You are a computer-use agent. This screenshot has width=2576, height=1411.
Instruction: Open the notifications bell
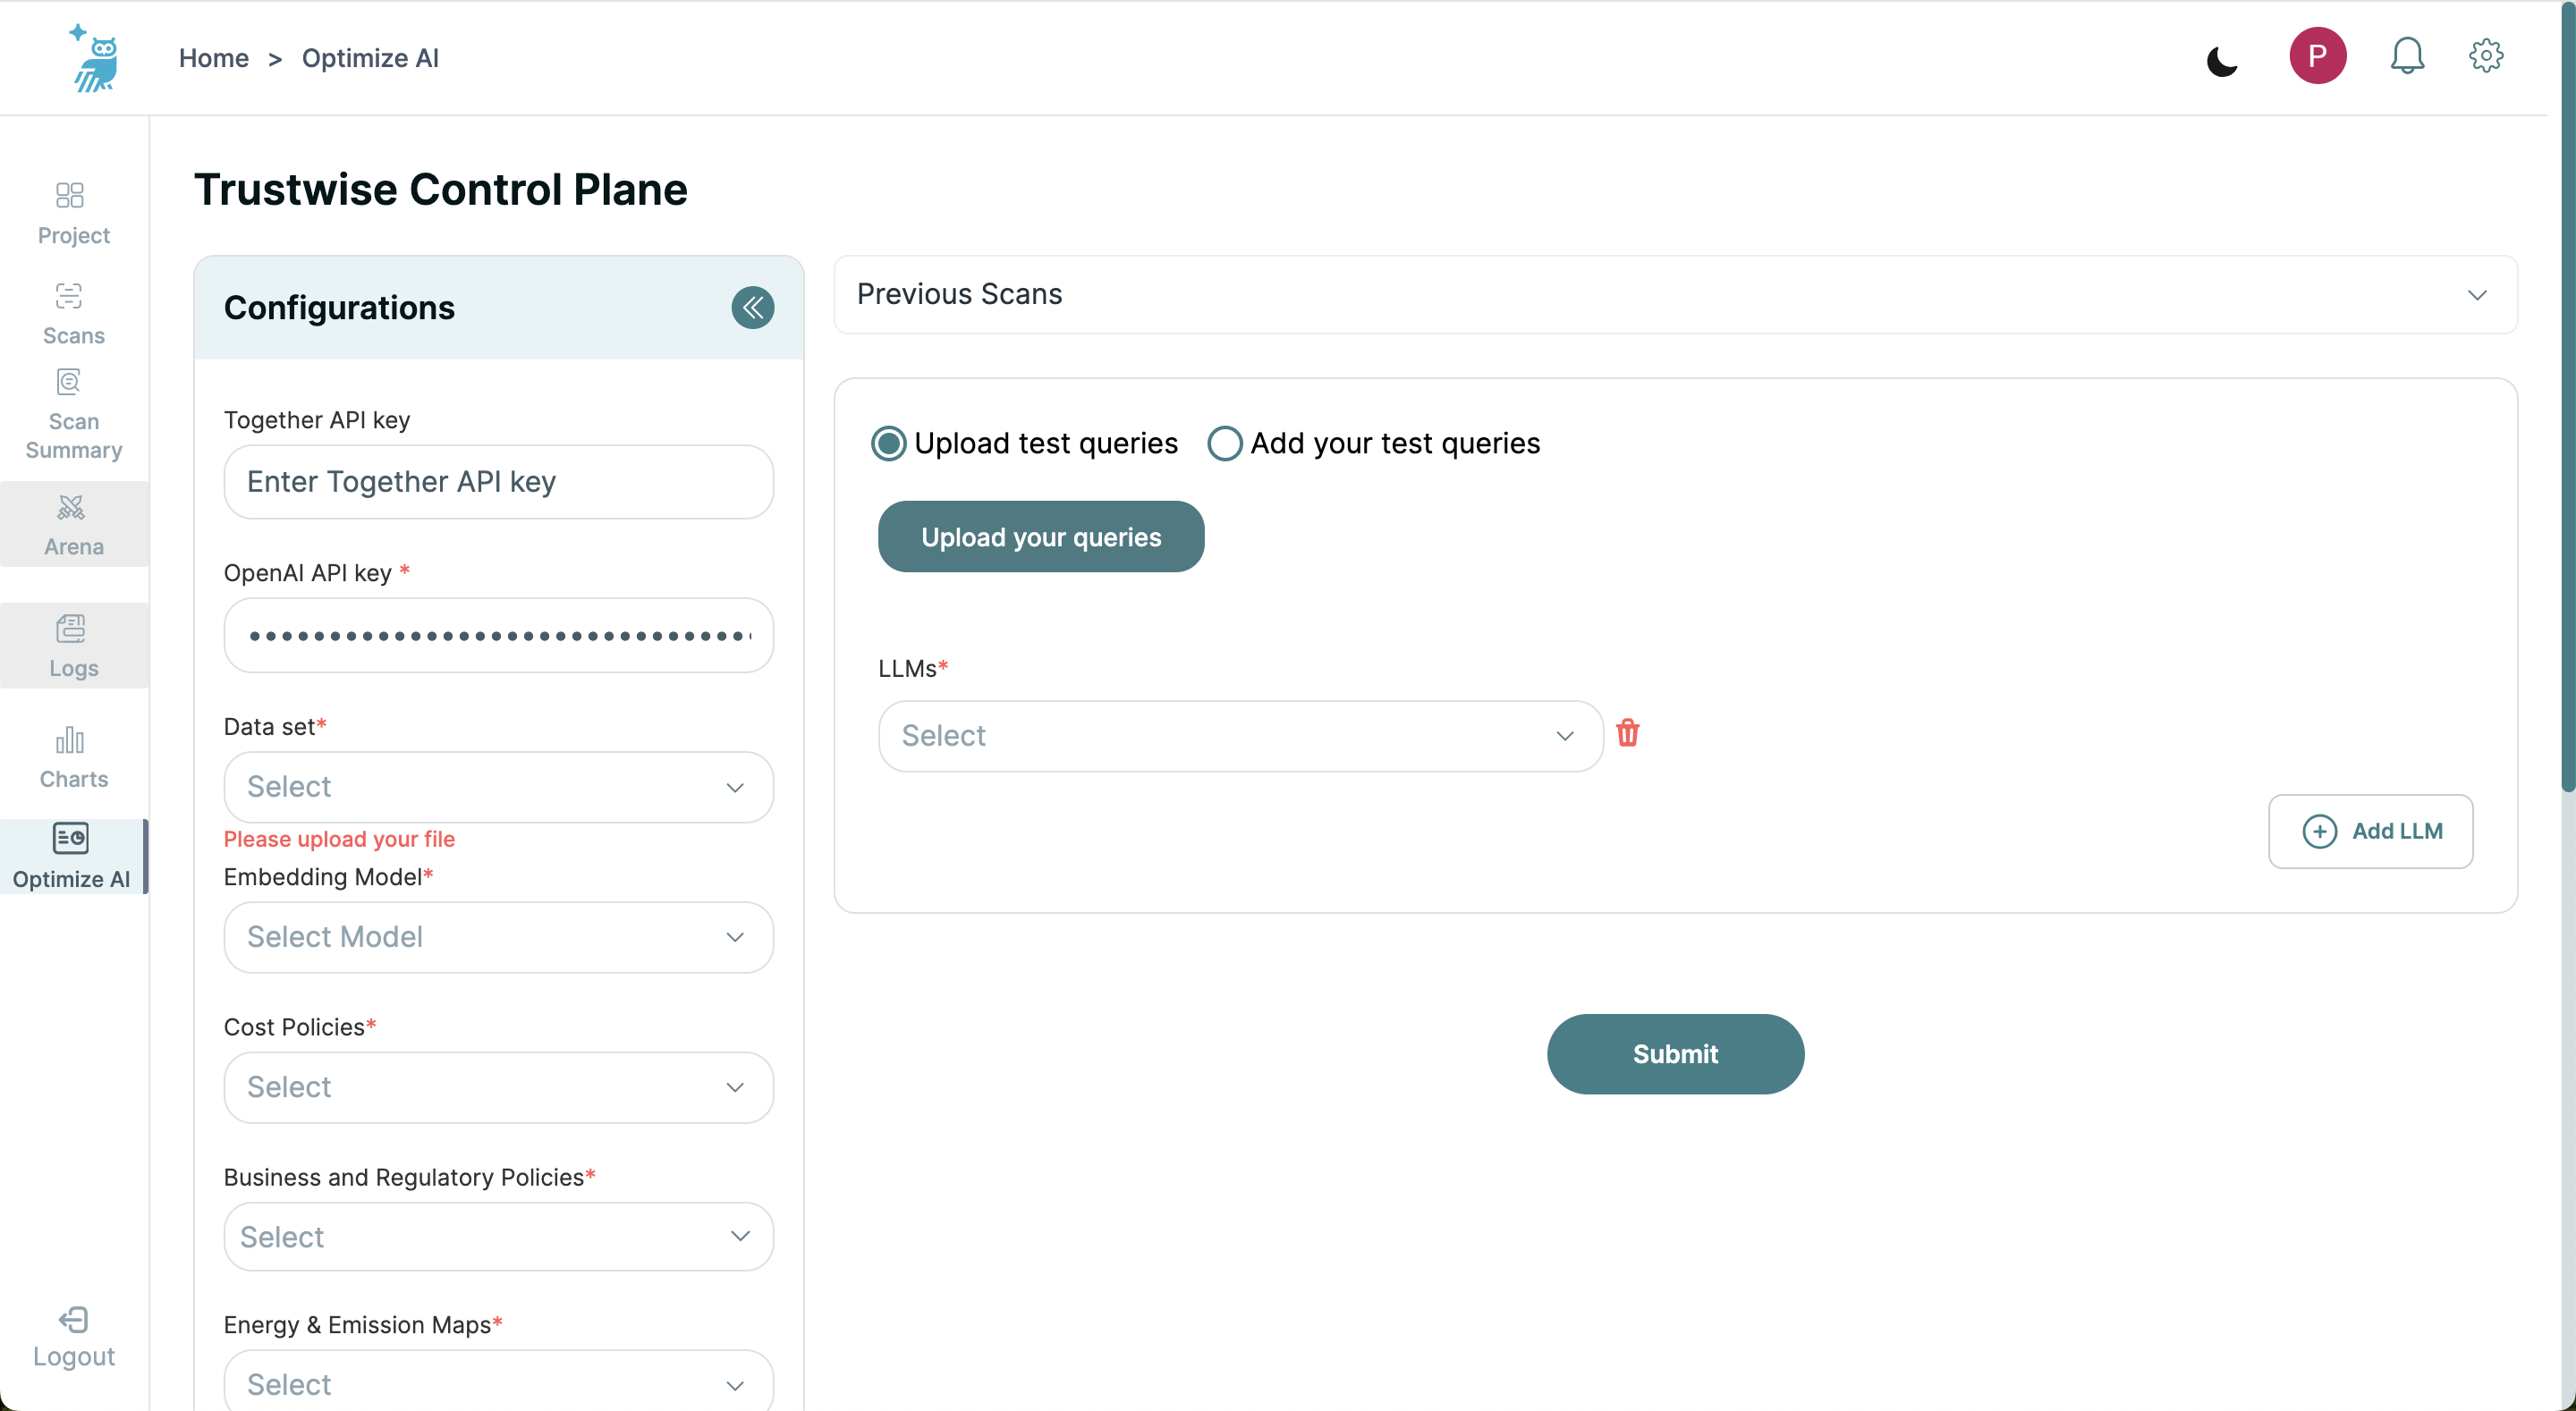tap(2406, 56)
